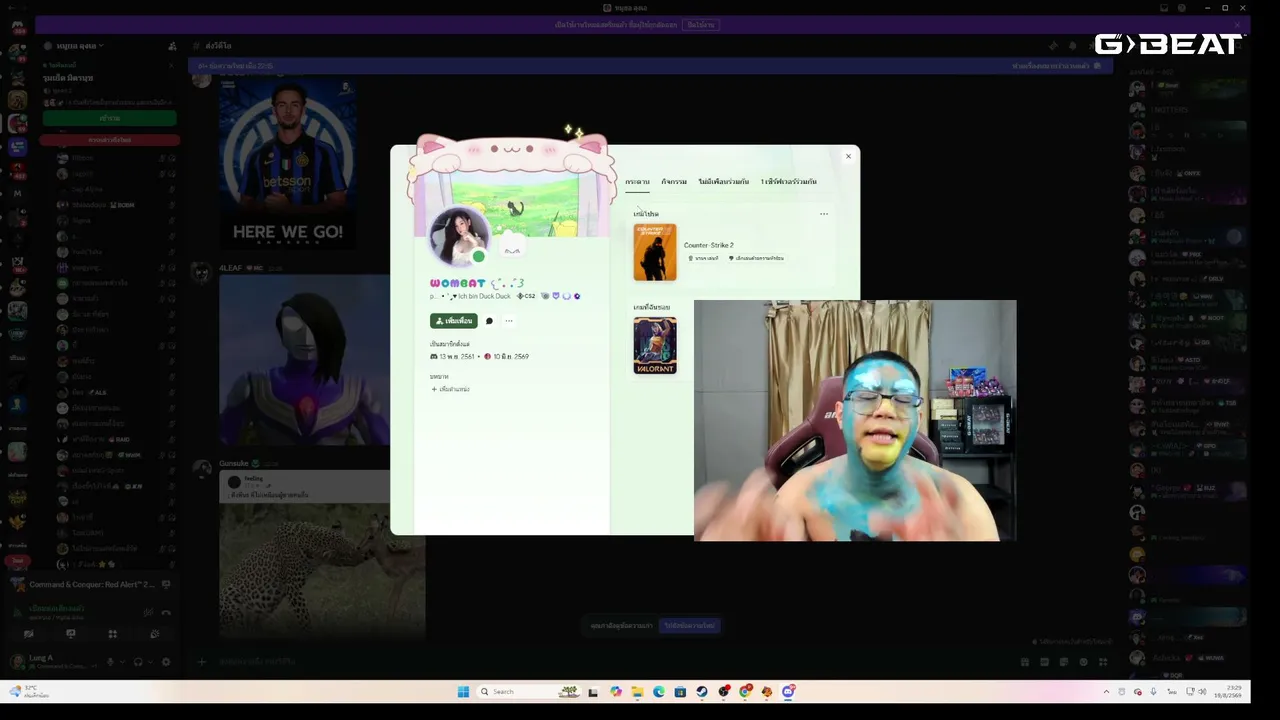Open the mutual friends profile tab
Viewport: 1280px width, 720px height.
pos(723,182)
